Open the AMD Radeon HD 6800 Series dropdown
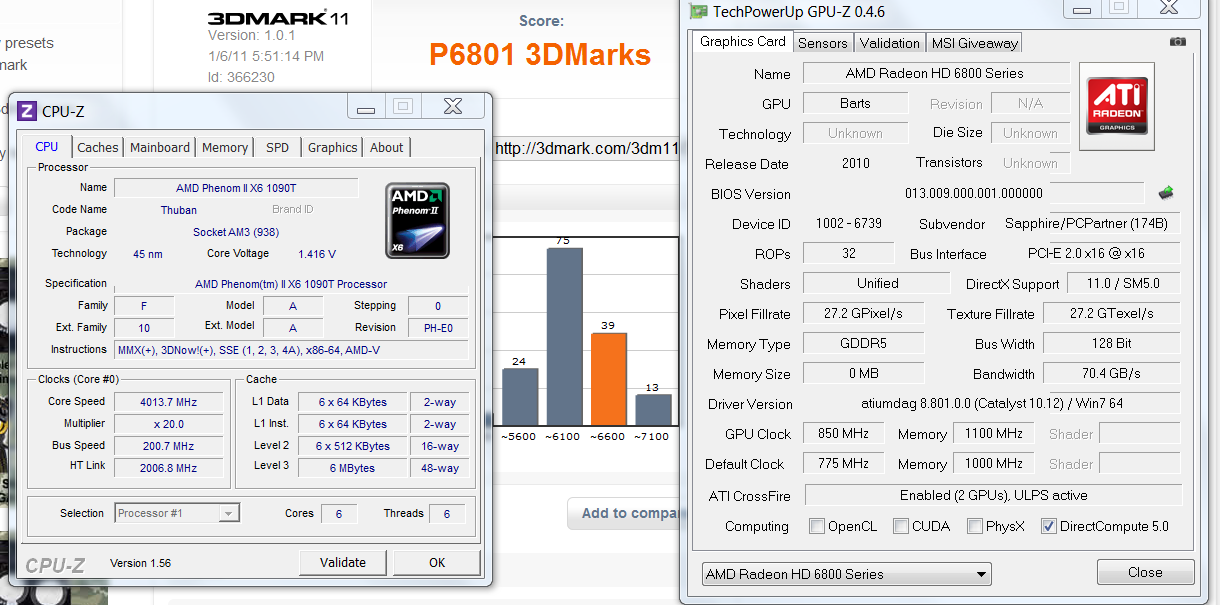 coord(846,574)
